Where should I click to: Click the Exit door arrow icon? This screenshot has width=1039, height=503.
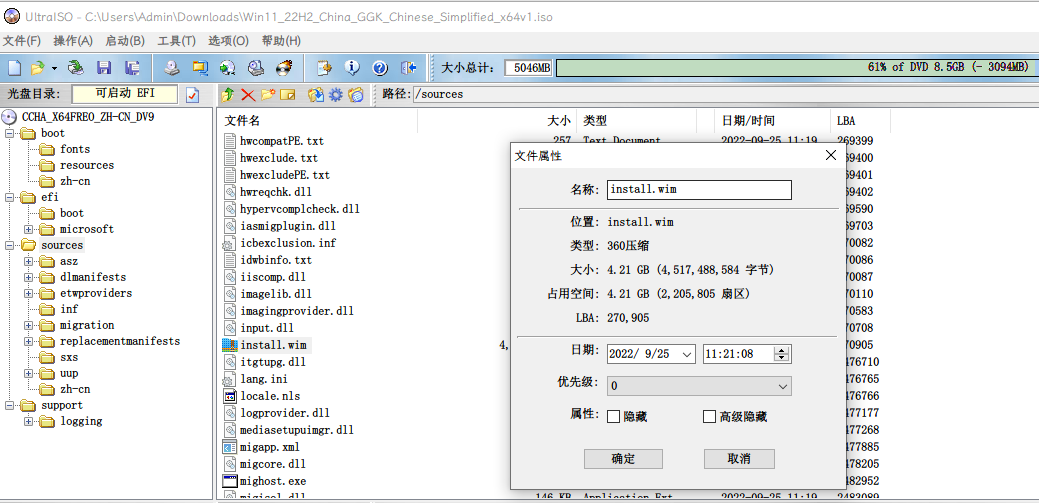coord(408,68)
